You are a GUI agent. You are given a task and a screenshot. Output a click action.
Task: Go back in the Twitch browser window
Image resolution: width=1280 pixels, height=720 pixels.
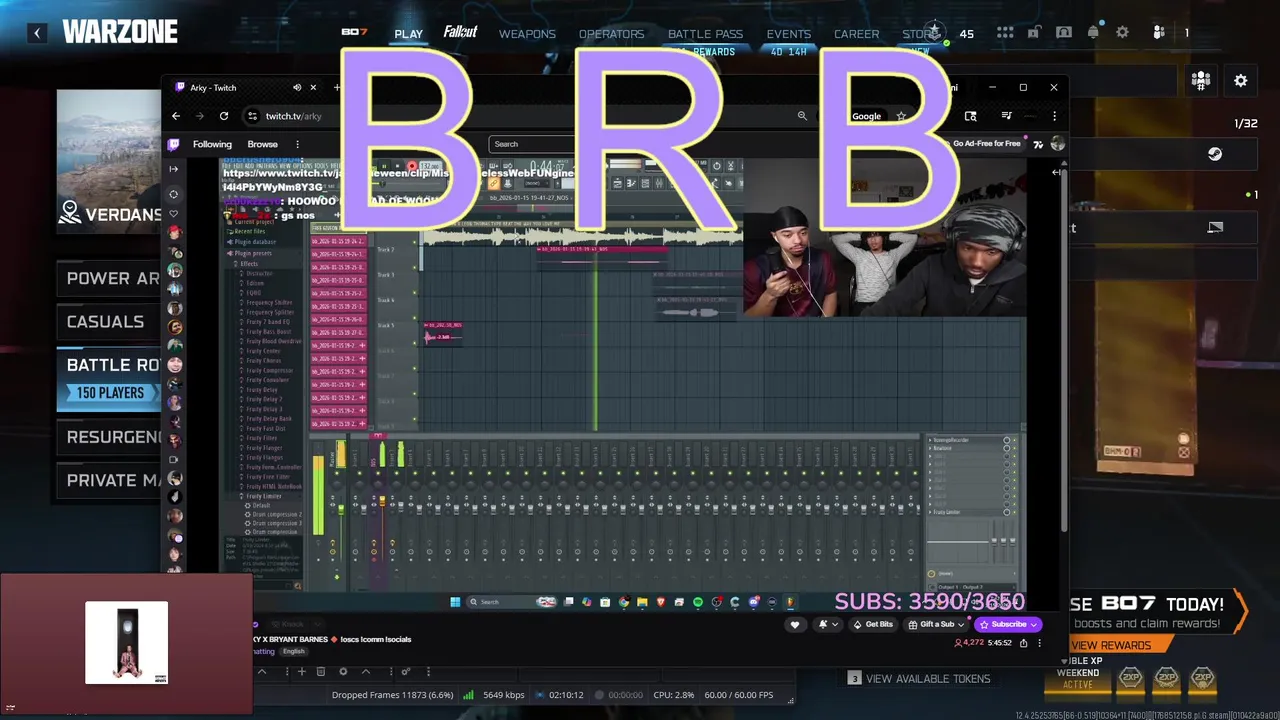click(176, 116)
